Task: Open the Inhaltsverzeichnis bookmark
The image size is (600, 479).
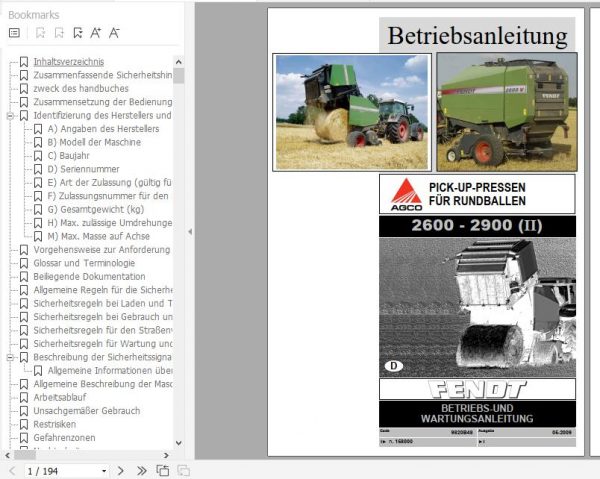Action: coord(68,62)
